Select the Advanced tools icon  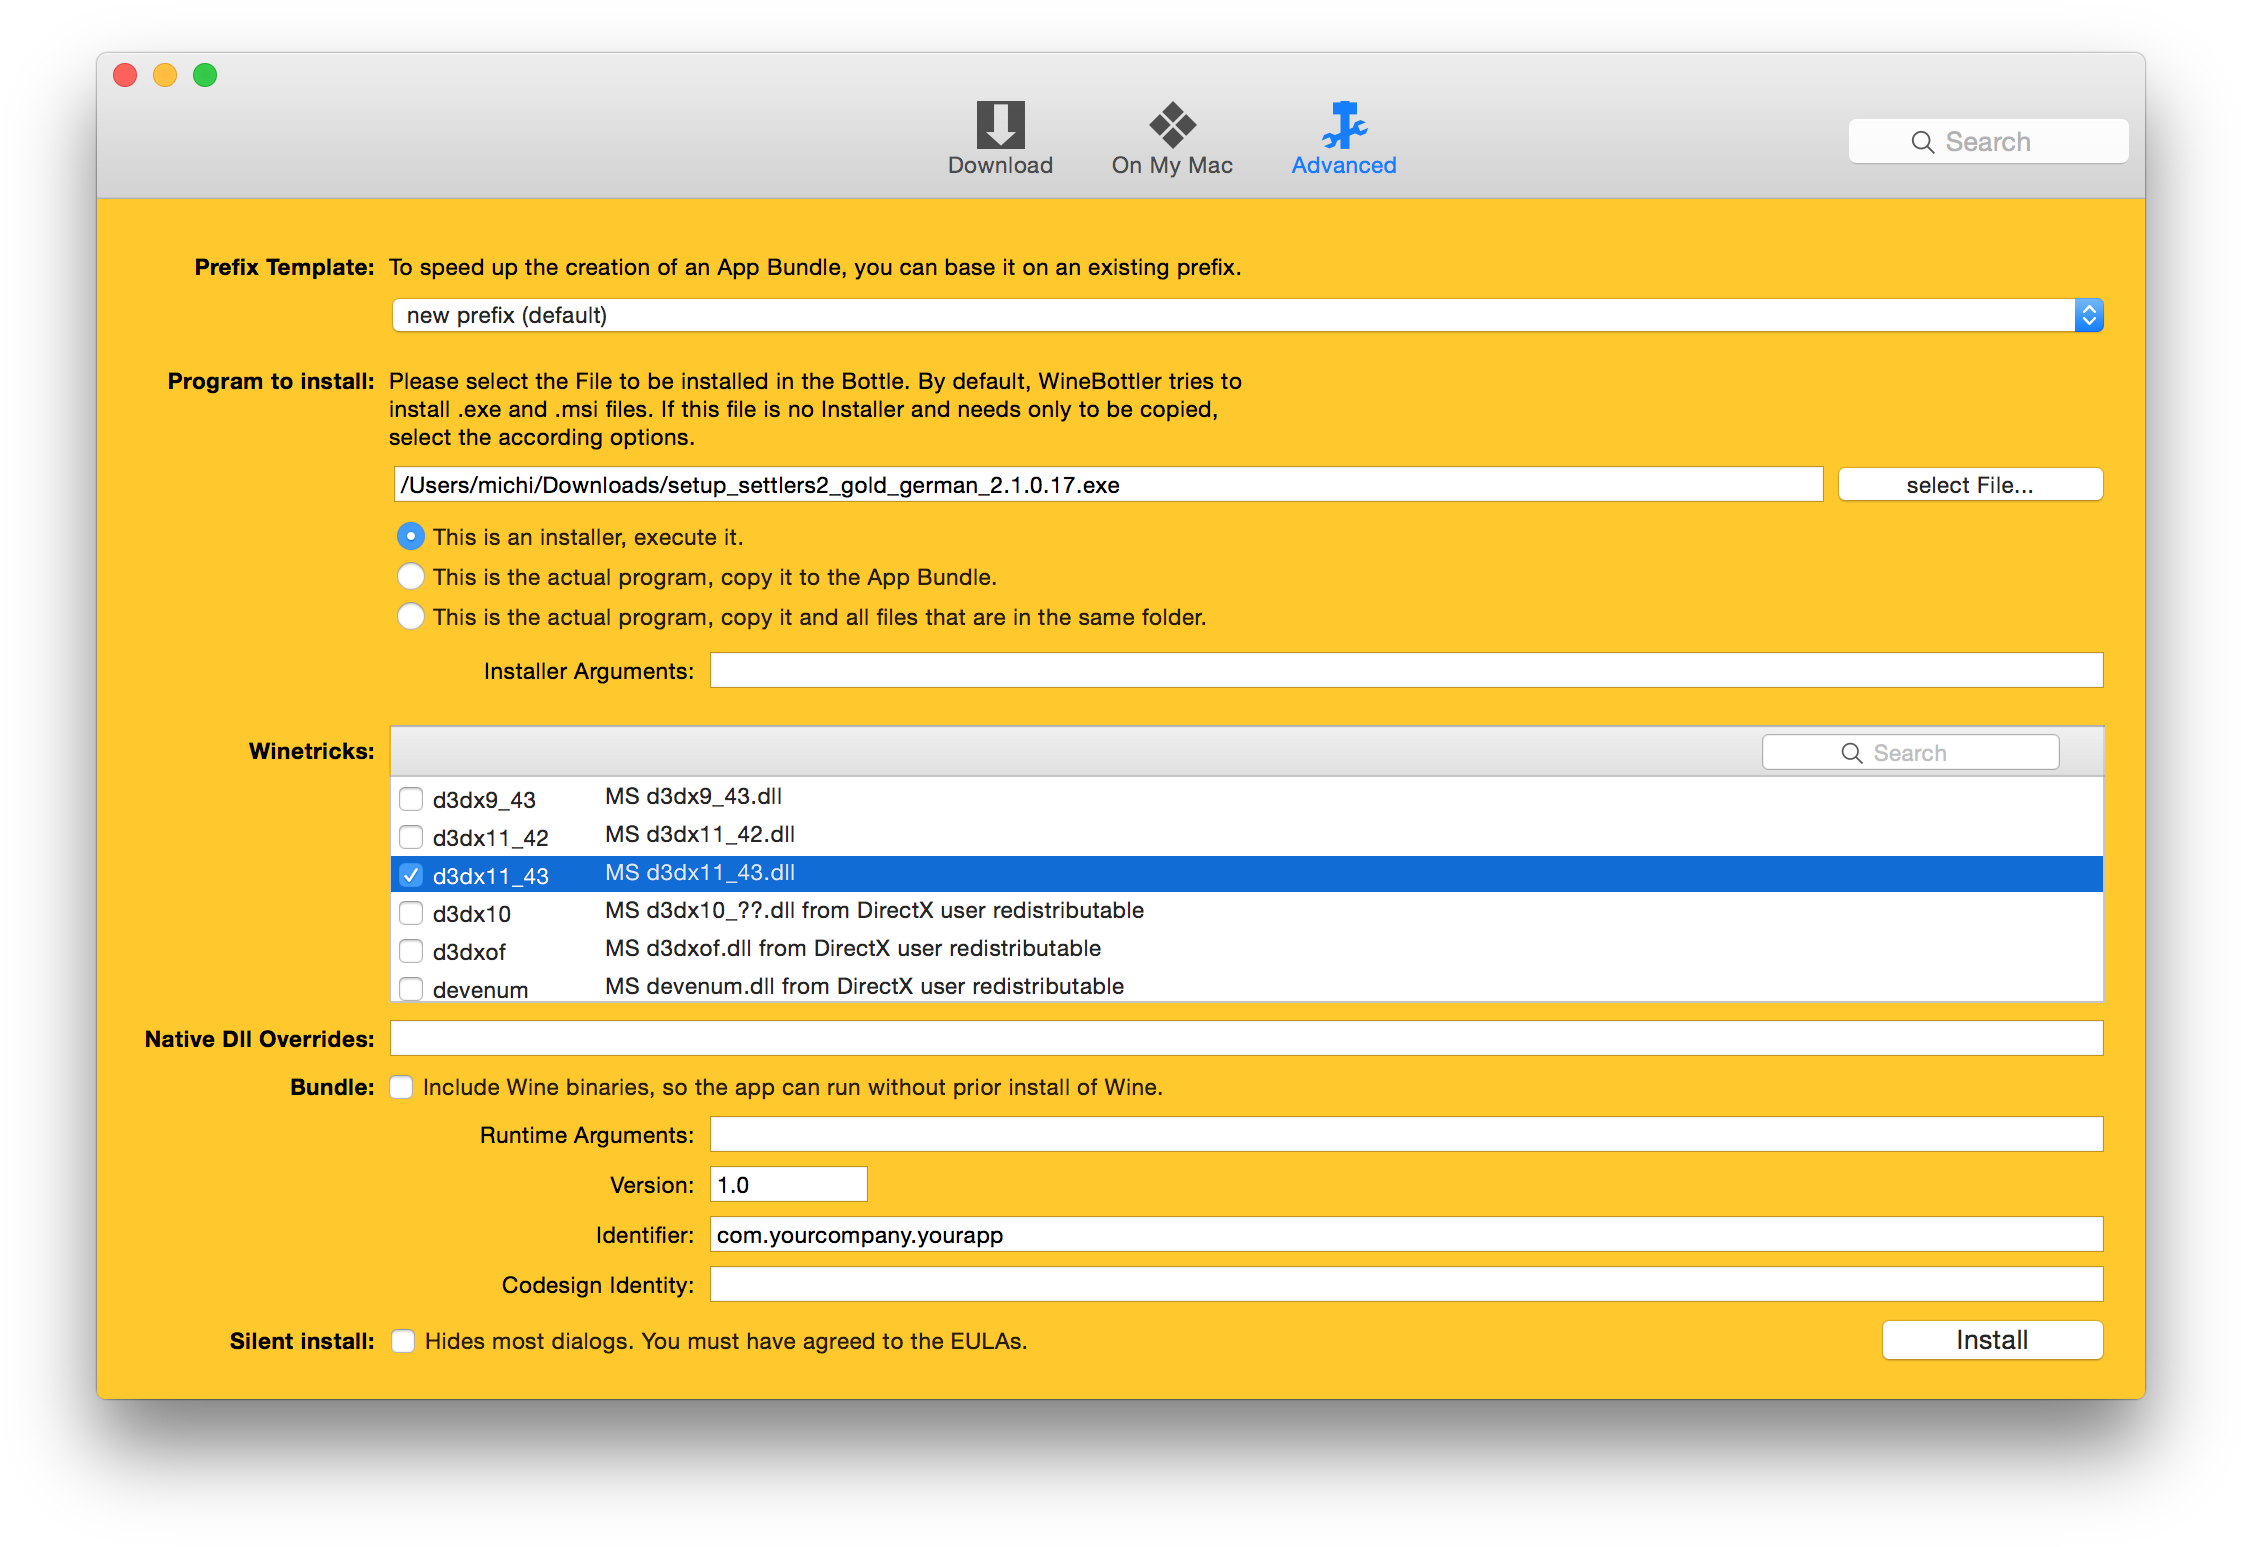[1344, 125]
